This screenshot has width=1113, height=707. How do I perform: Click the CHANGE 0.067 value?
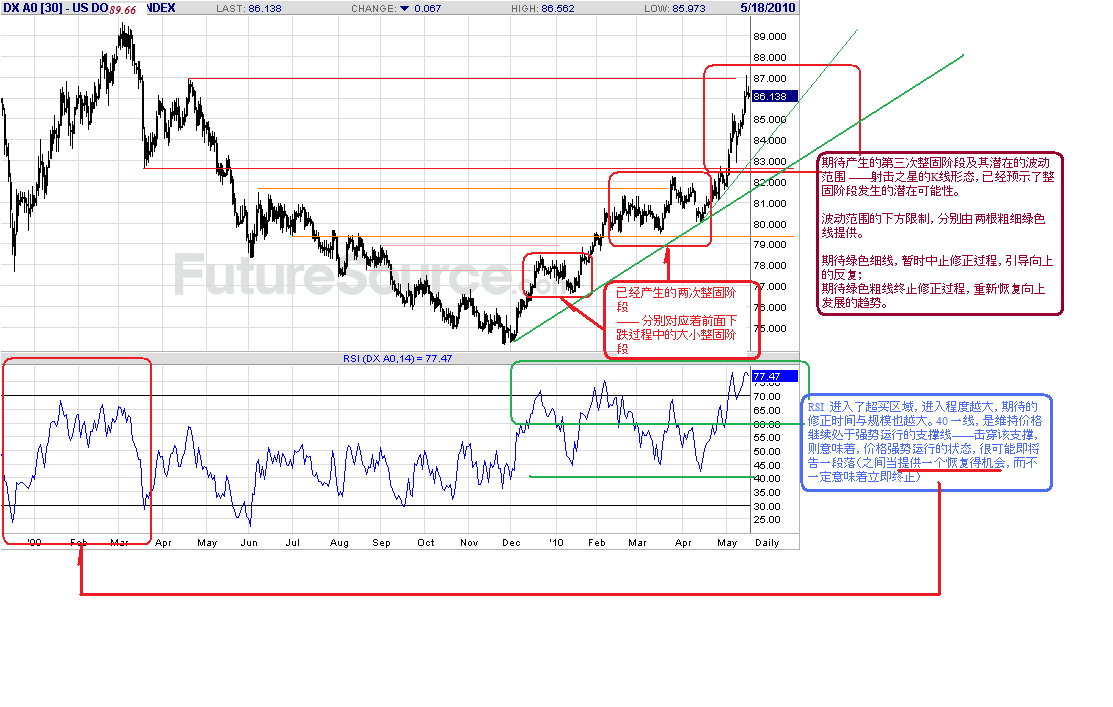(427, 9)
